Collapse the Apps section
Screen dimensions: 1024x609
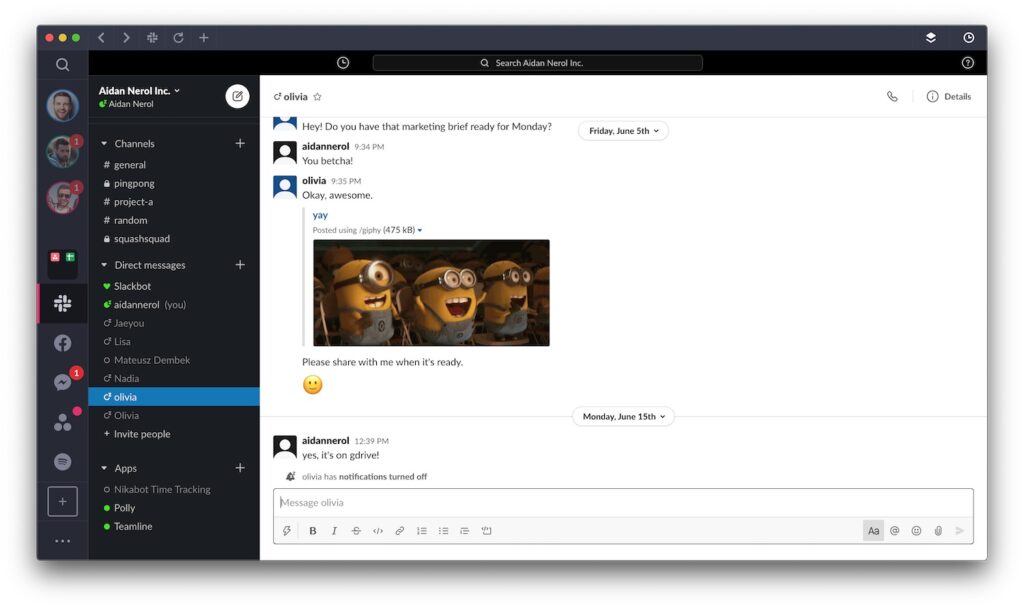(104, 468)
